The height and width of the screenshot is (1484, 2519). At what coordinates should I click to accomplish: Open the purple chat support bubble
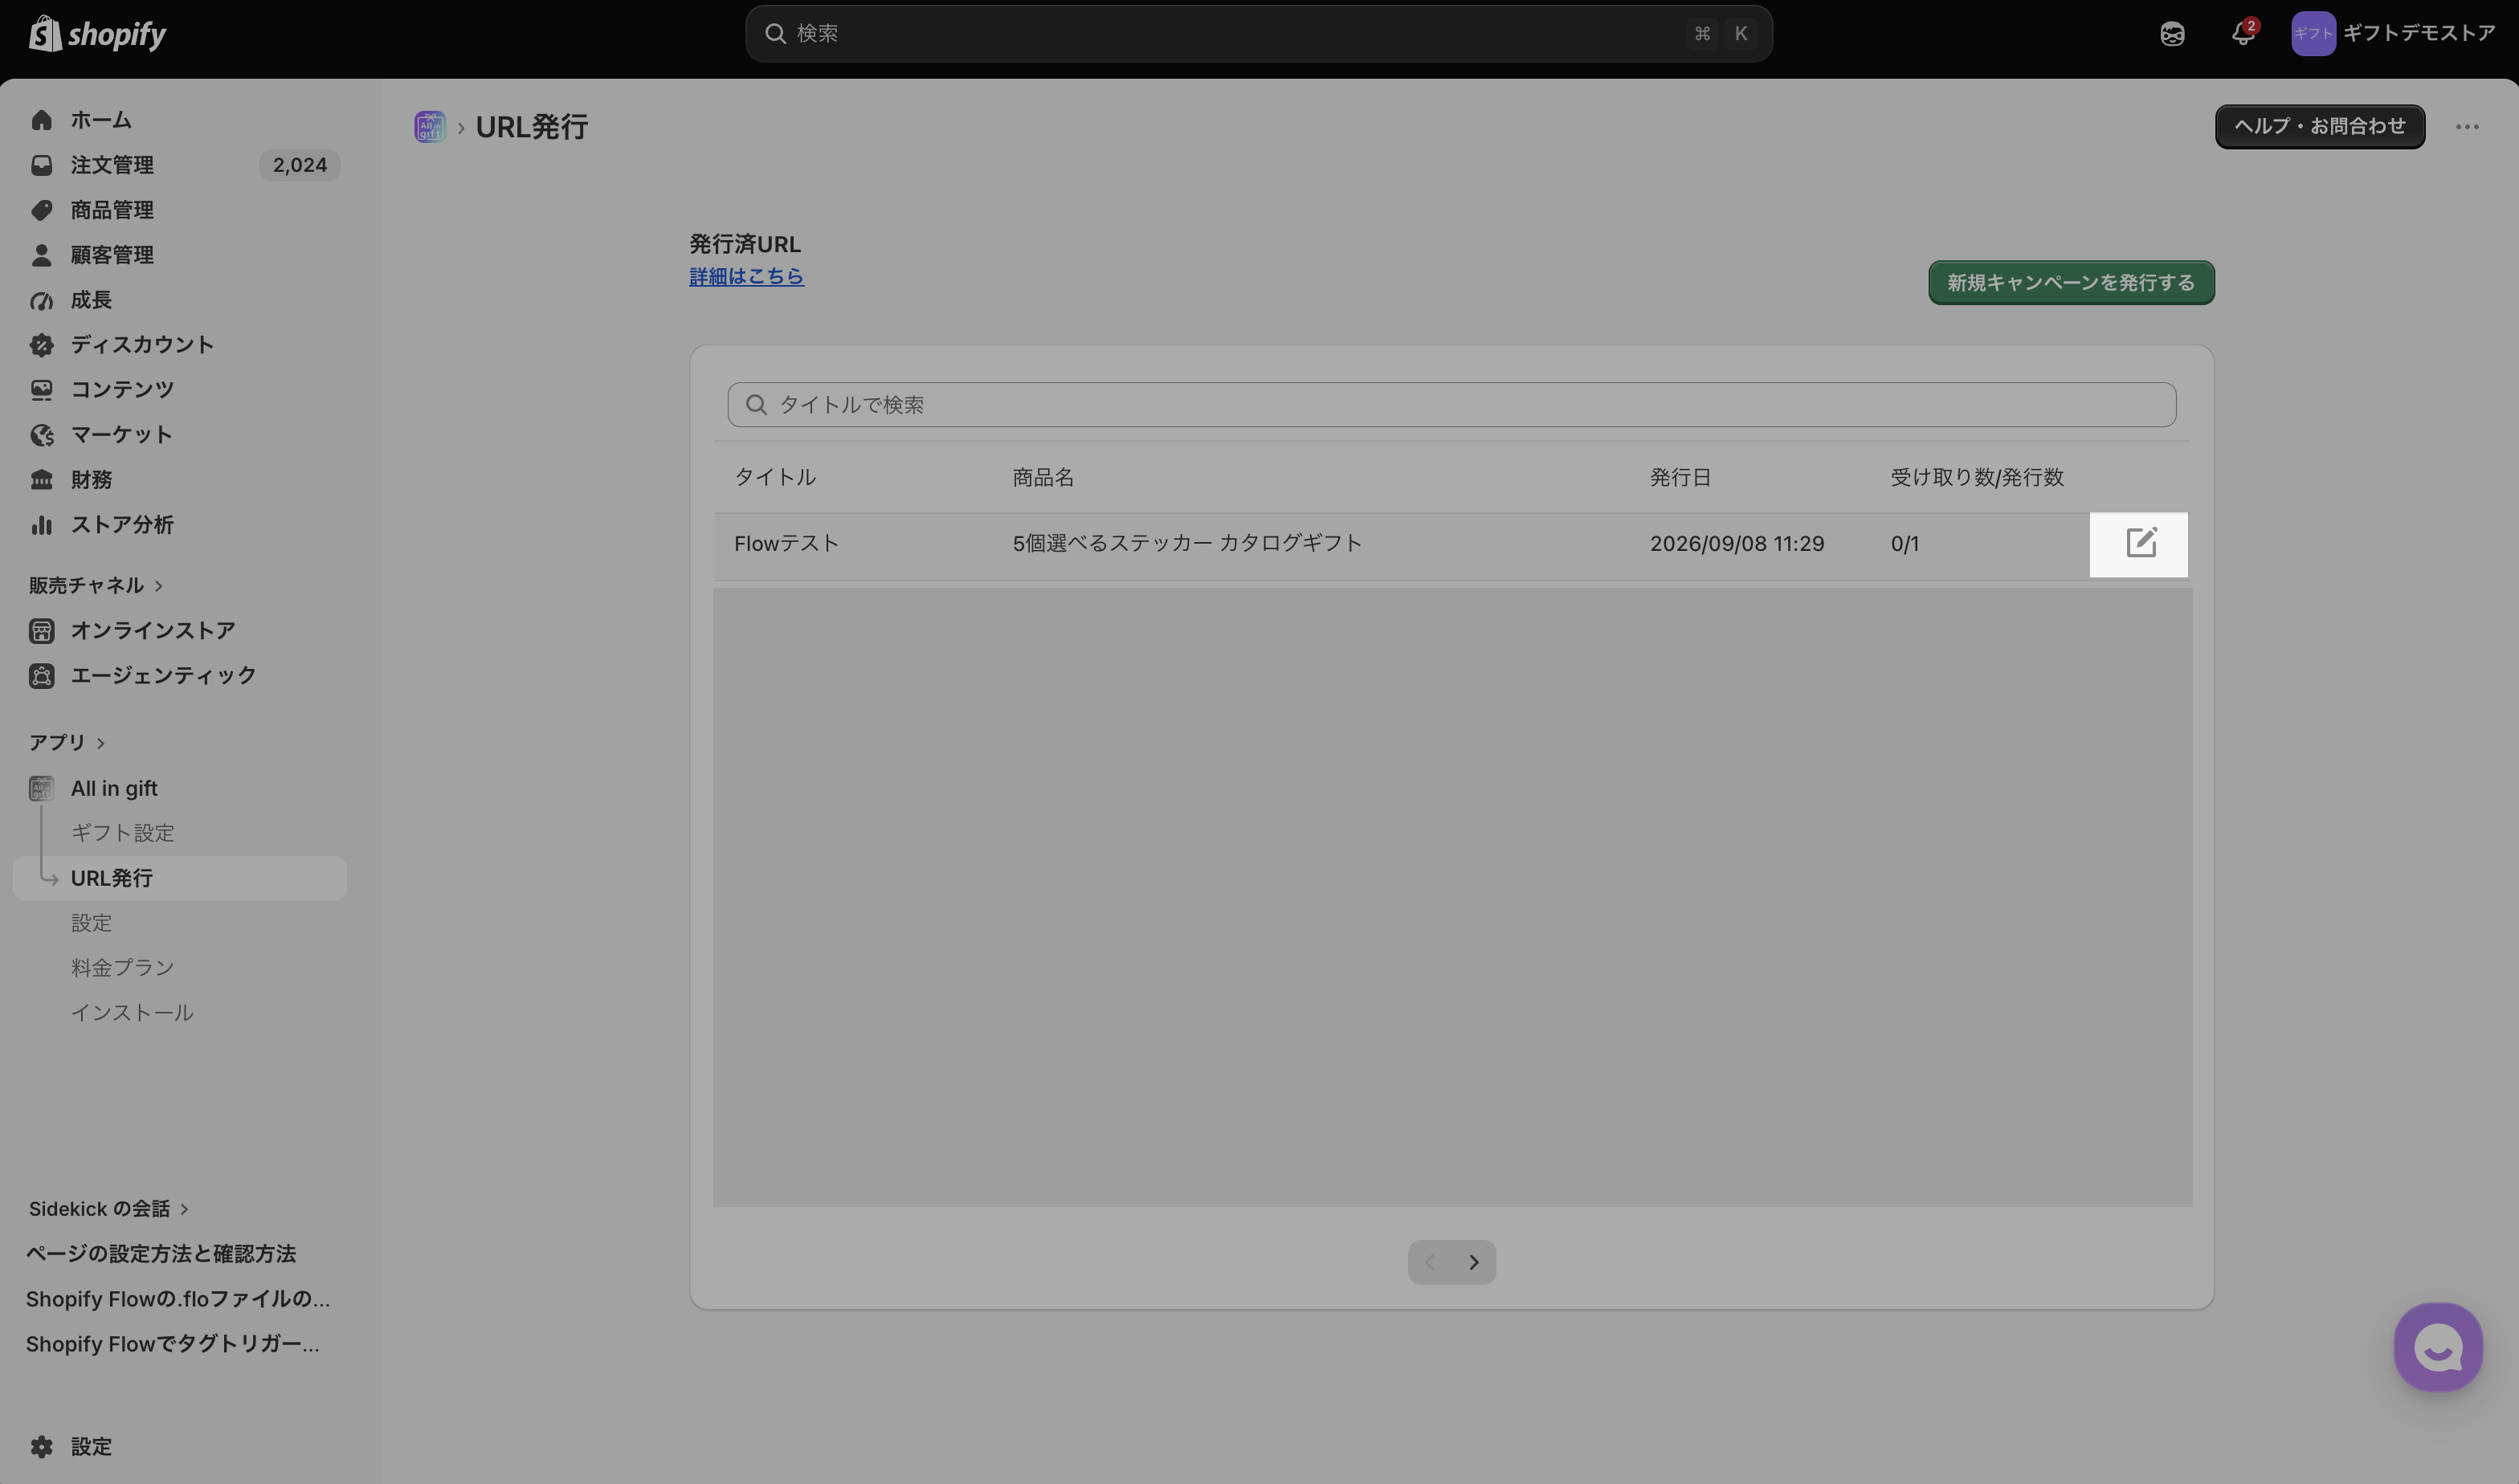2438,1346
